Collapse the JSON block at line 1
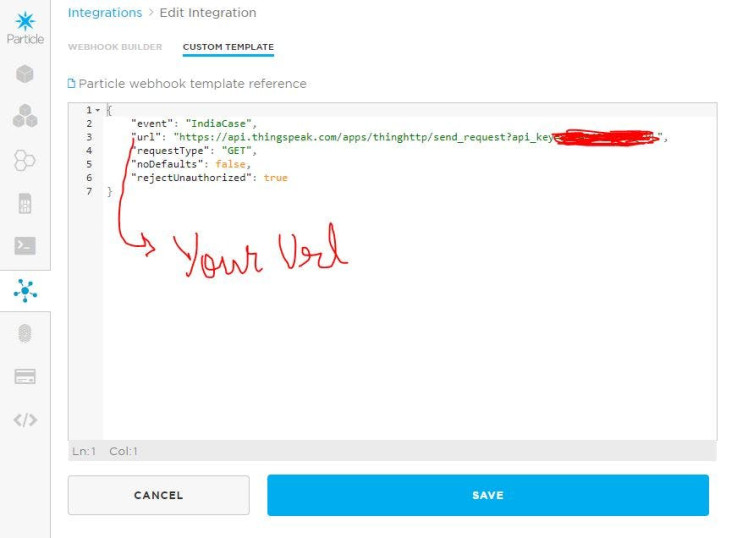This screenshot has width=748, height=538. [x=98, y=110]
